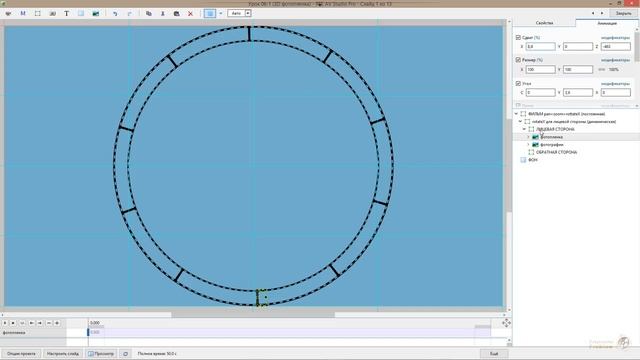Open modifiers link for Размер

615,60
